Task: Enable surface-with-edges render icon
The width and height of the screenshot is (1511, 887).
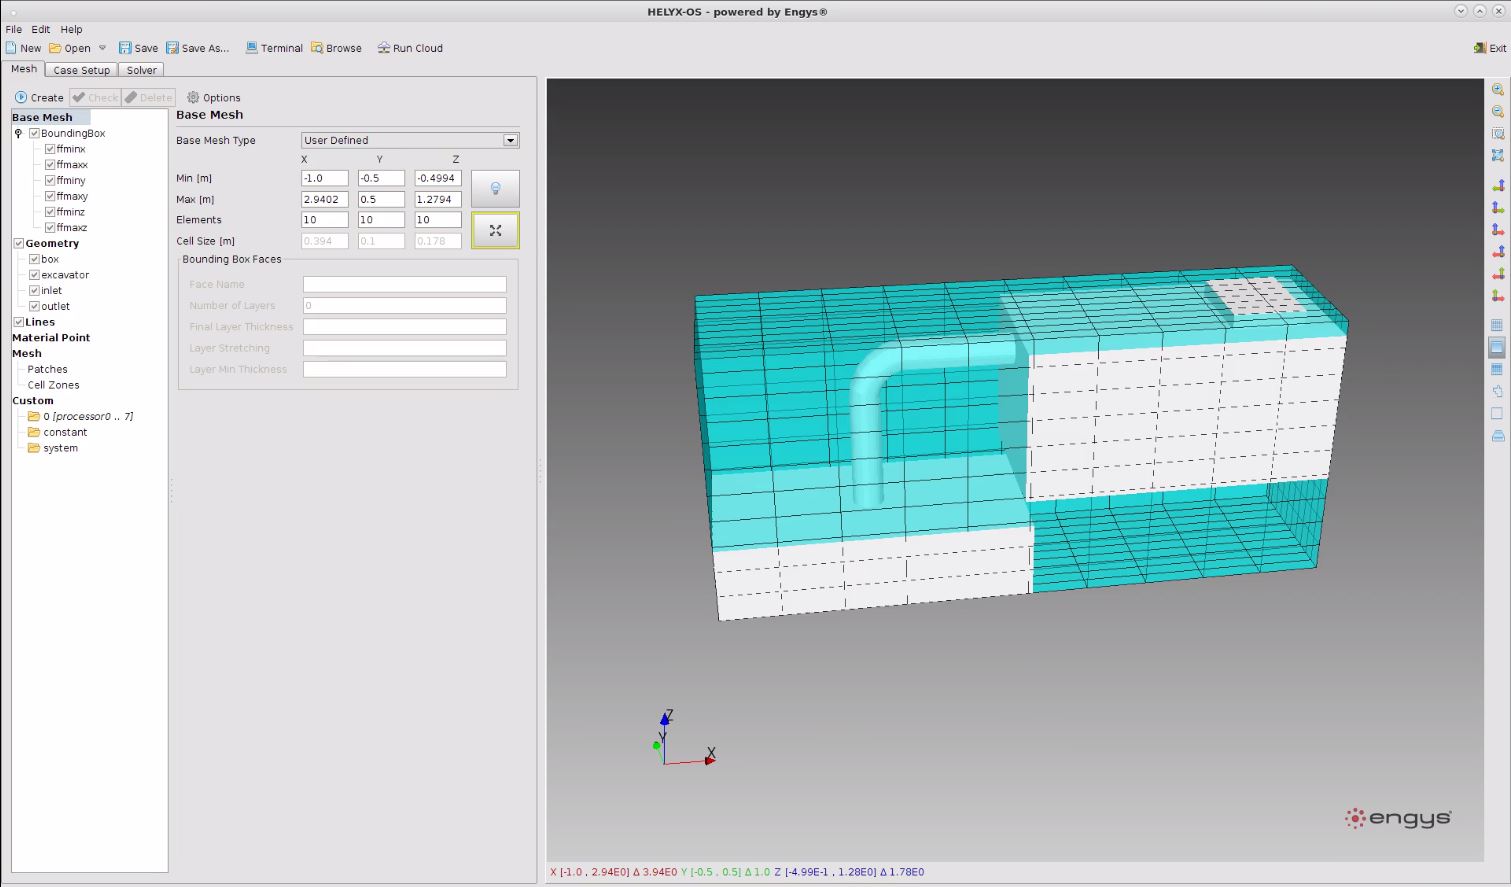Action: point(1497,369)
